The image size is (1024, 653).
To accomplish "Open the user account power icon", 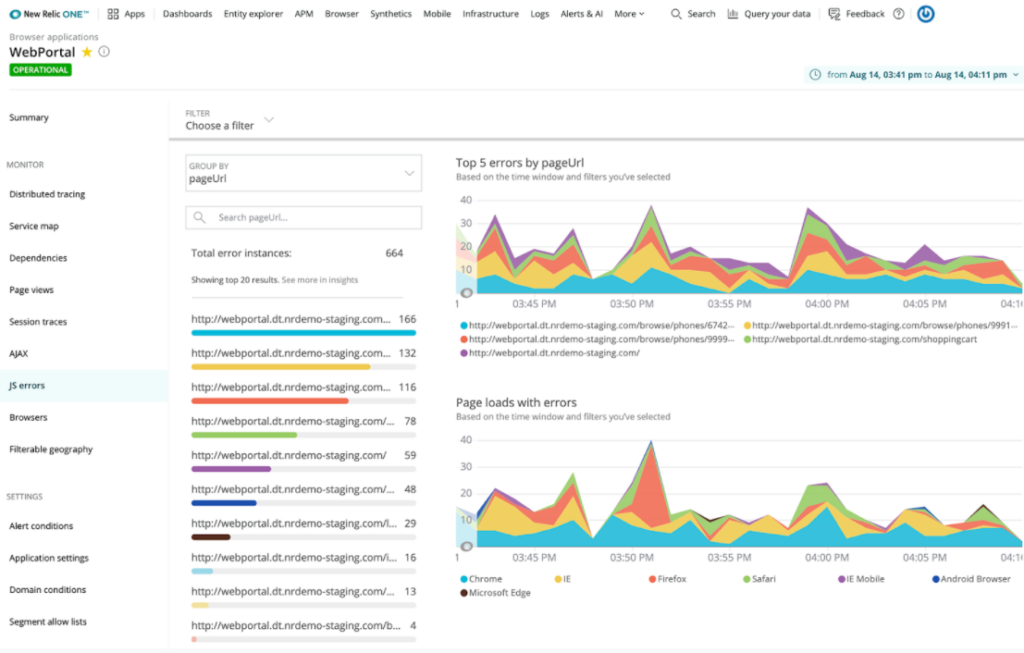I will point(925,14).
